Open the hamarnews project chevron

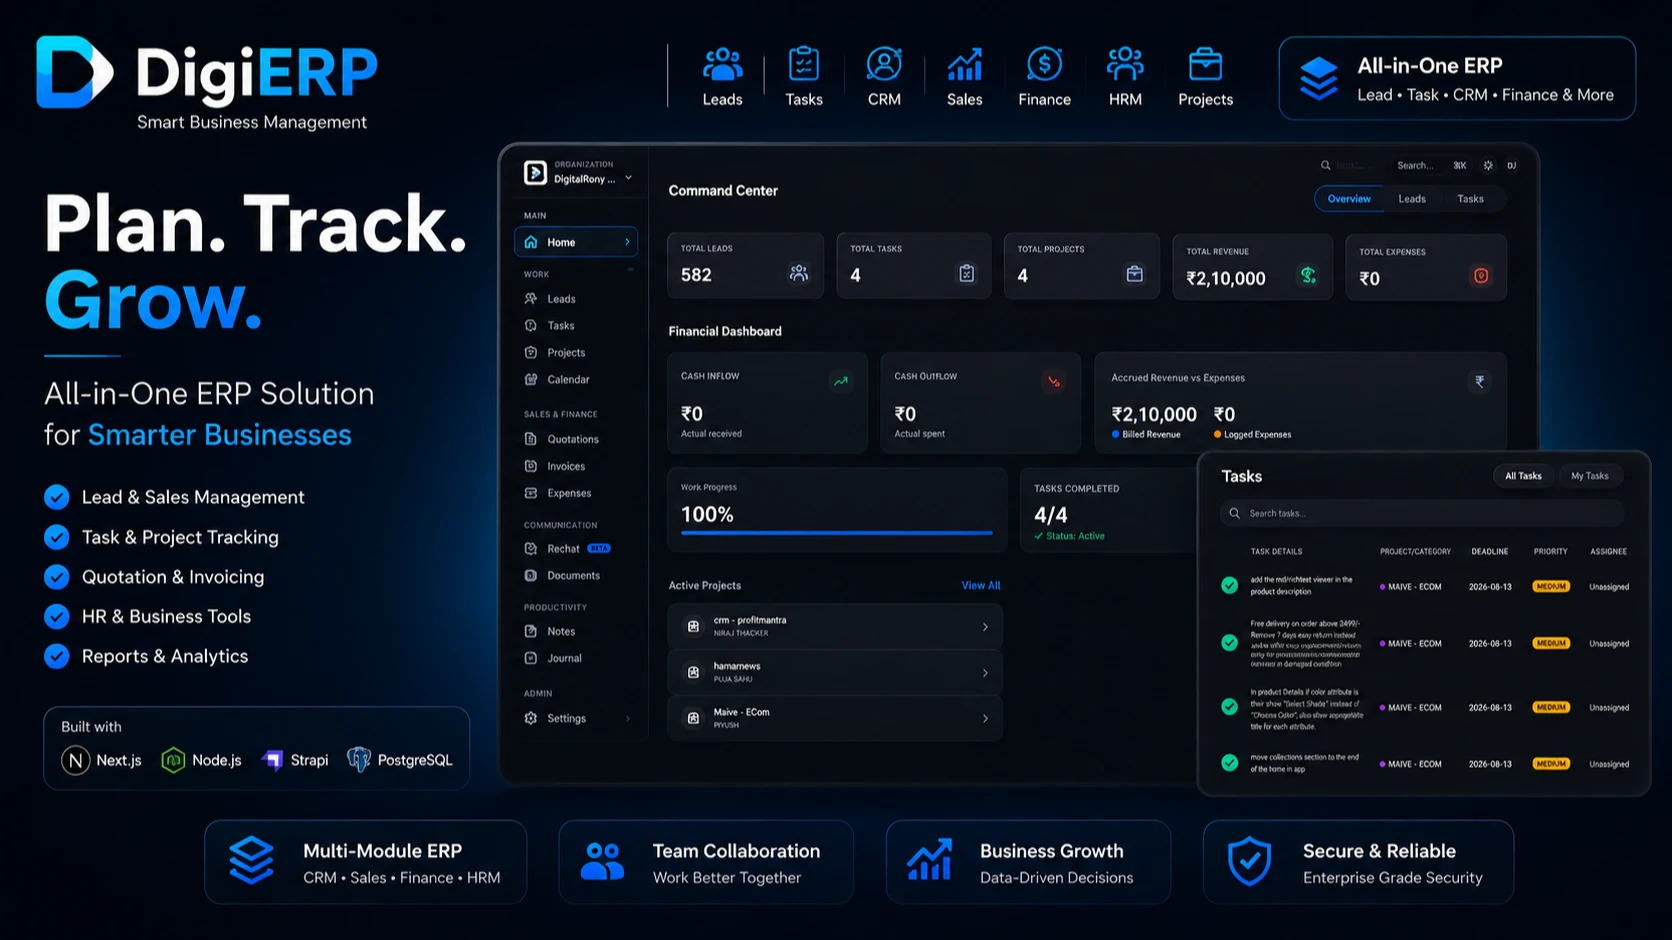click(985, 673)
